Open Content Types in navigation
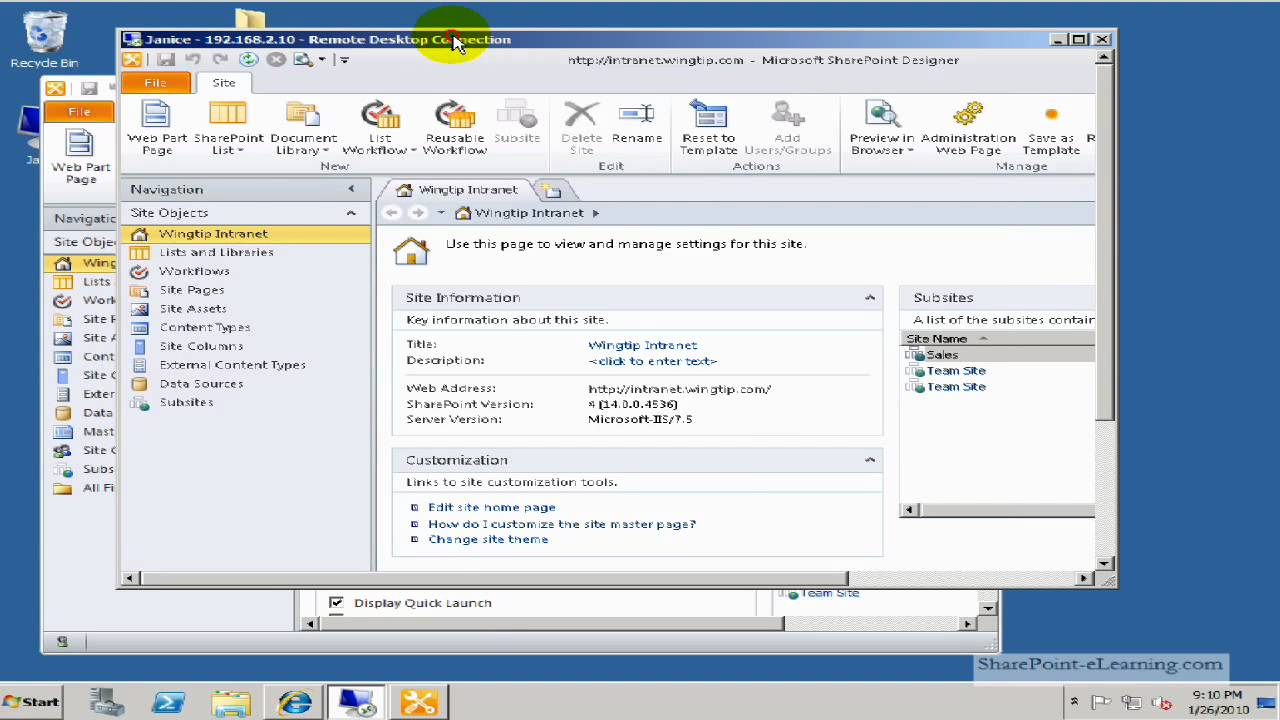Image resolution: width=1280 pixels, height=720 pixels. 205,327
